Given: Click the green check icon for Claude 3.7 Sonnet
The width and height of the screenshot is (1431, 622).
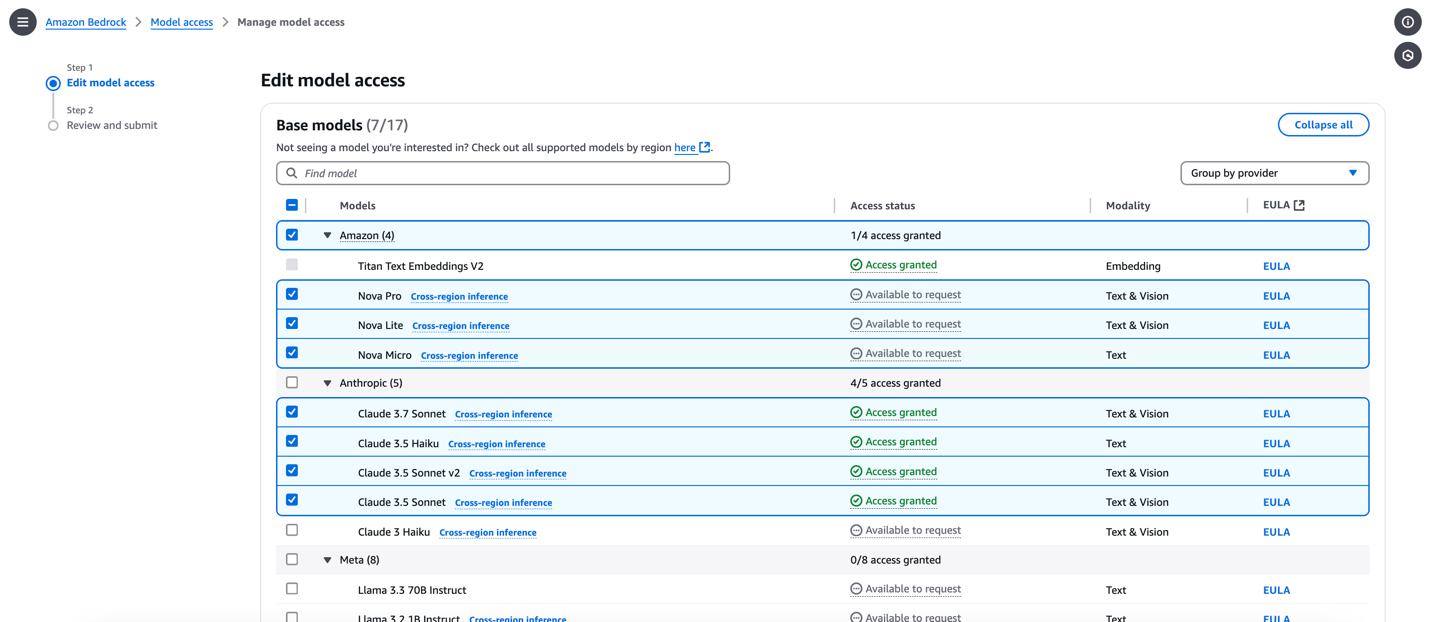Looking at the screenshot, I should coord(856,412).
